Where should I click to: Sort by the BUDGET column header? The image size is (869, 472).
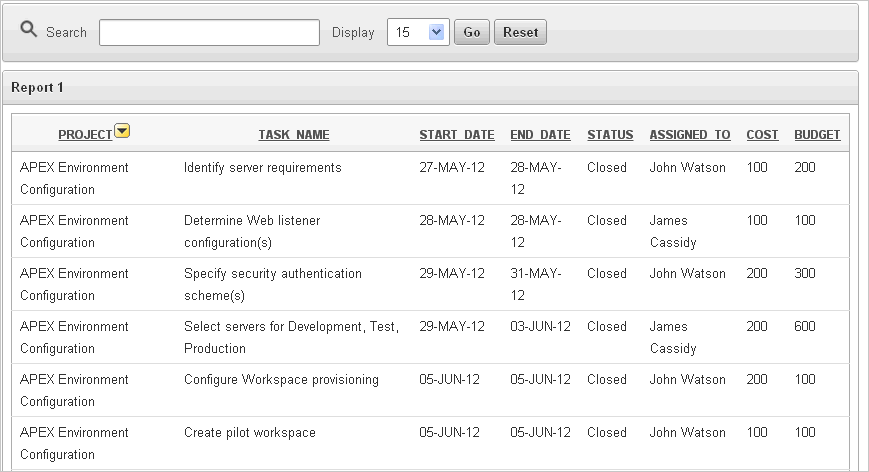(x=817, y=135)
